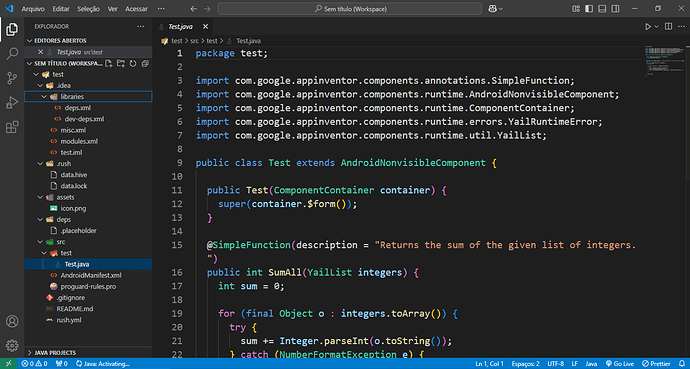Viewport: 690px width, 369px height.
Task: Open the Search view in activity bar
Action: [x=12, y=54]
